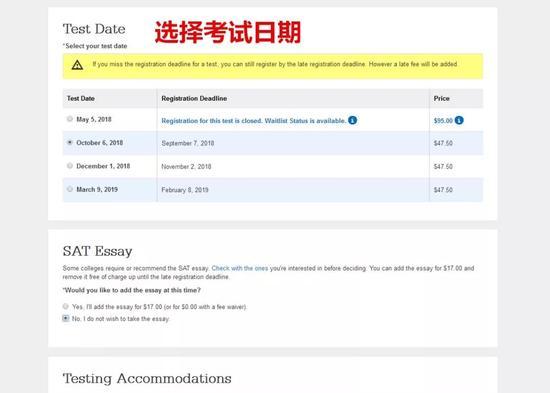
Task: Click the 'SAT Essay' heading
Action: tap(98, 251)
